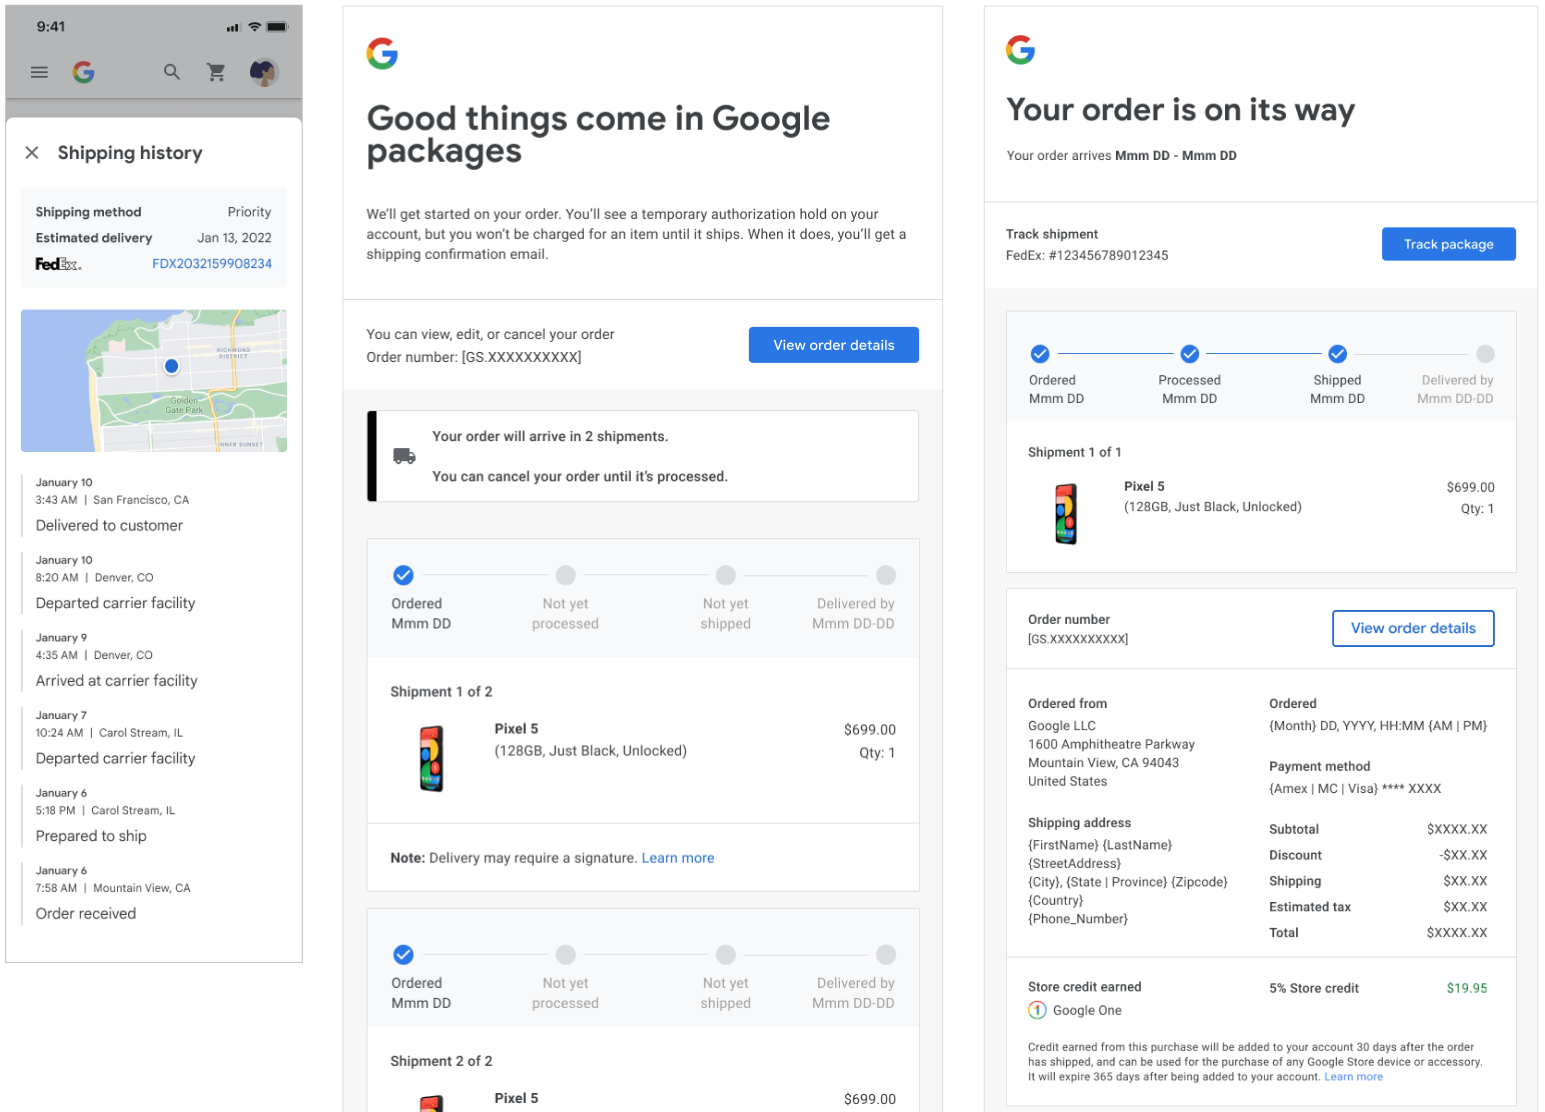Click Google logo above 'Good things come' heading
This screenshot has height=1112, width=1545.
pyautogui.click(x=382, y=53)
